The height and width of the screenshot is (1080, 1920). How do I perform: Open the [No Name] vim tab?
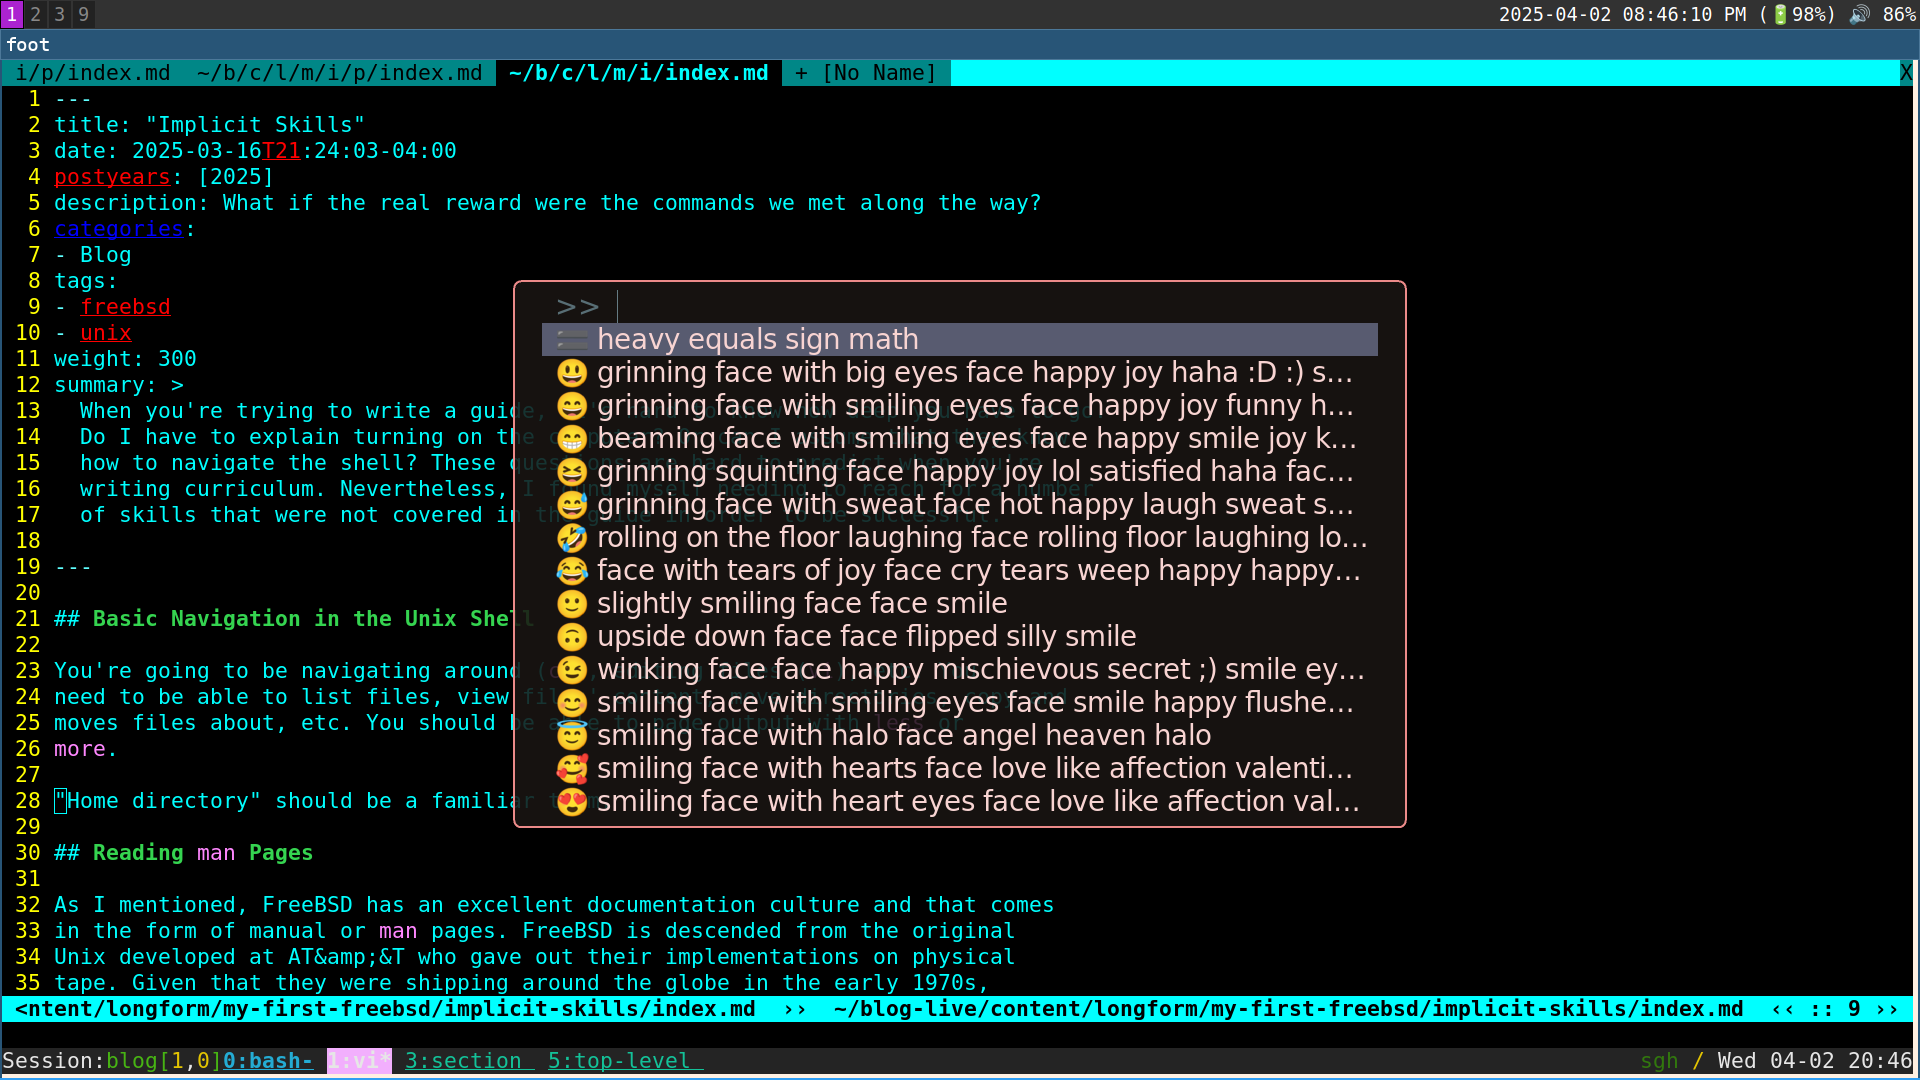coord(866,73)
